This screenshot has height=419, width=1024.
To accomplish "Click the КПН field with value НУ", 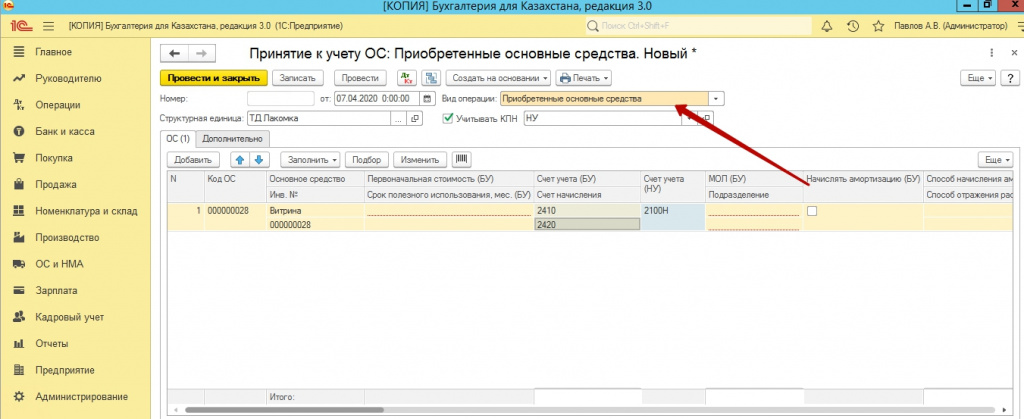I will coord(601,119).
